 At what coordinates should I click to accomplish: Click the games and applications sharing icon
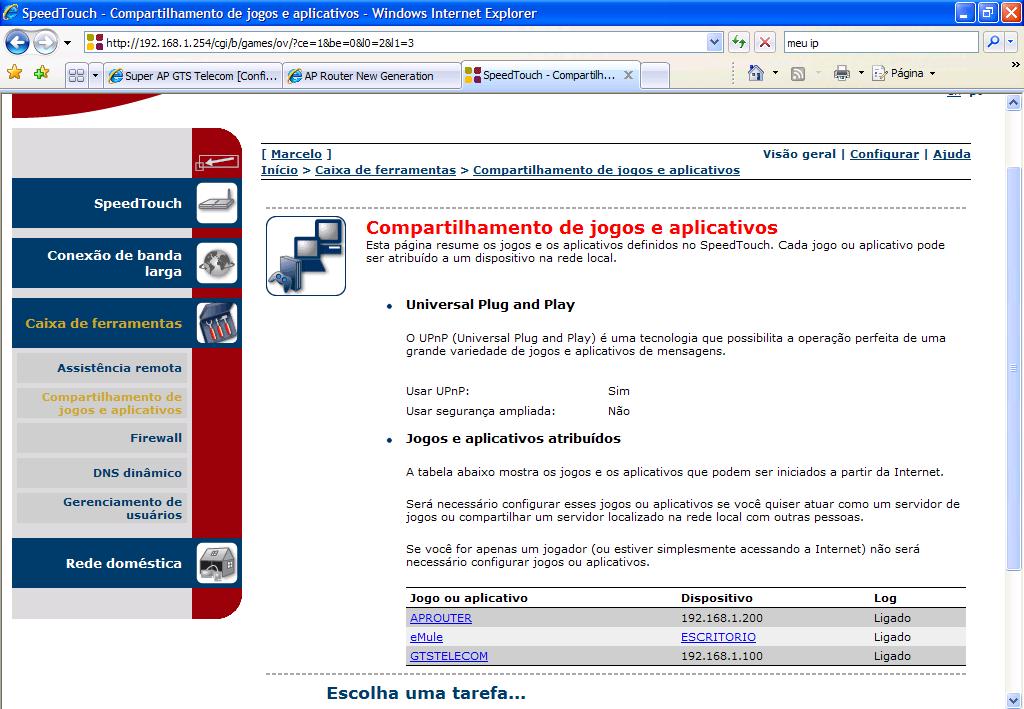306,256
